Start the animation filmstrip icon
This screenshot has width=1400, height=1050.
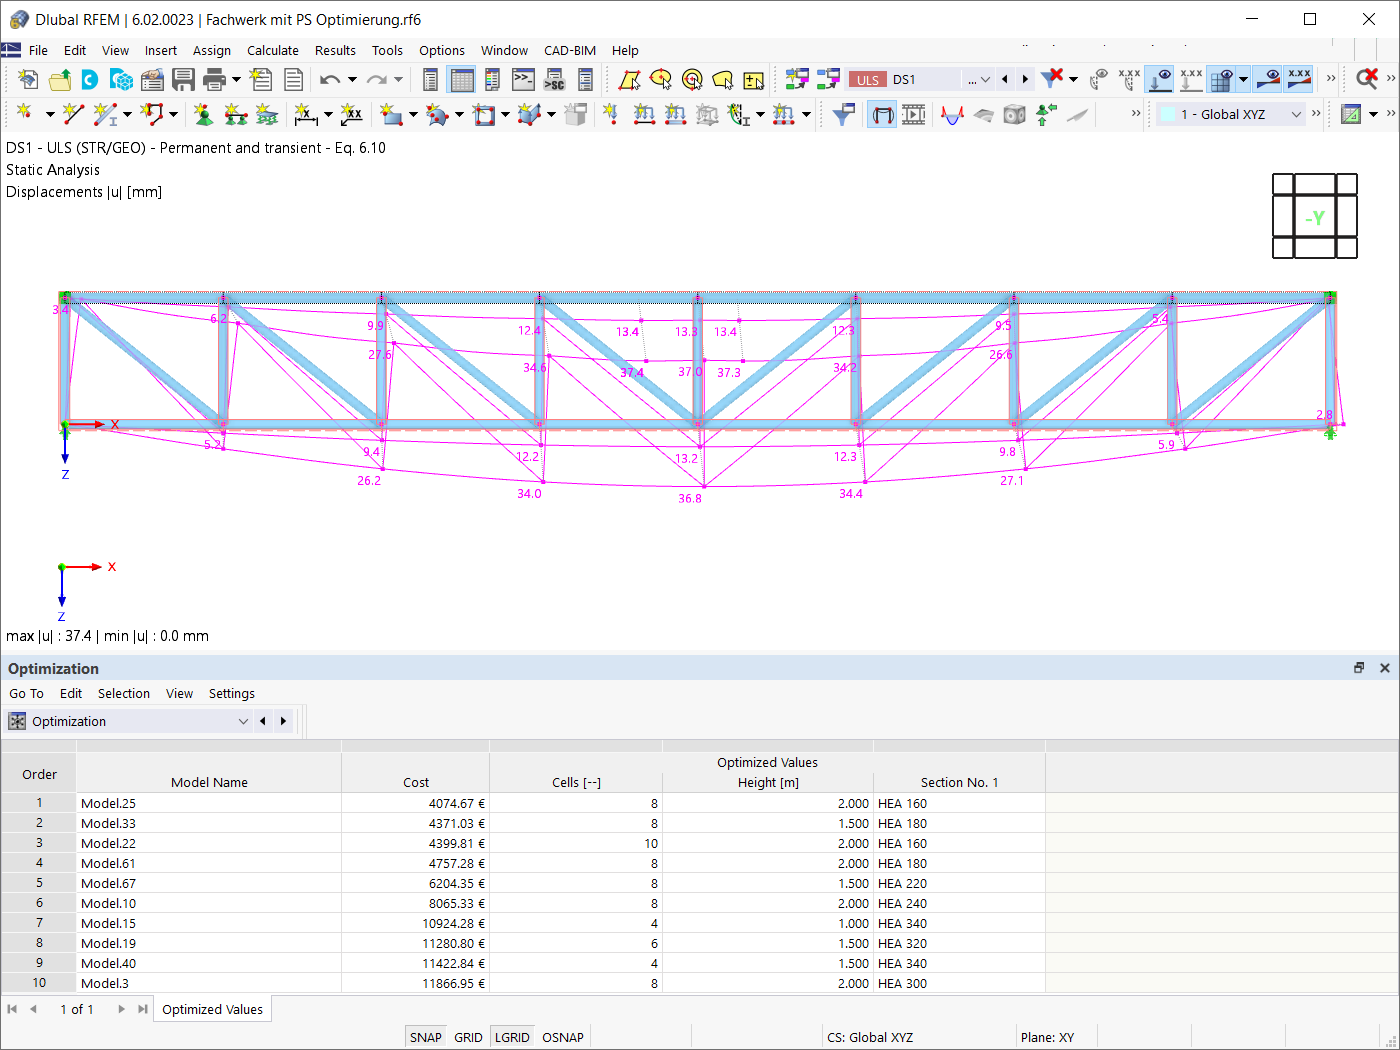pos(914,115)
